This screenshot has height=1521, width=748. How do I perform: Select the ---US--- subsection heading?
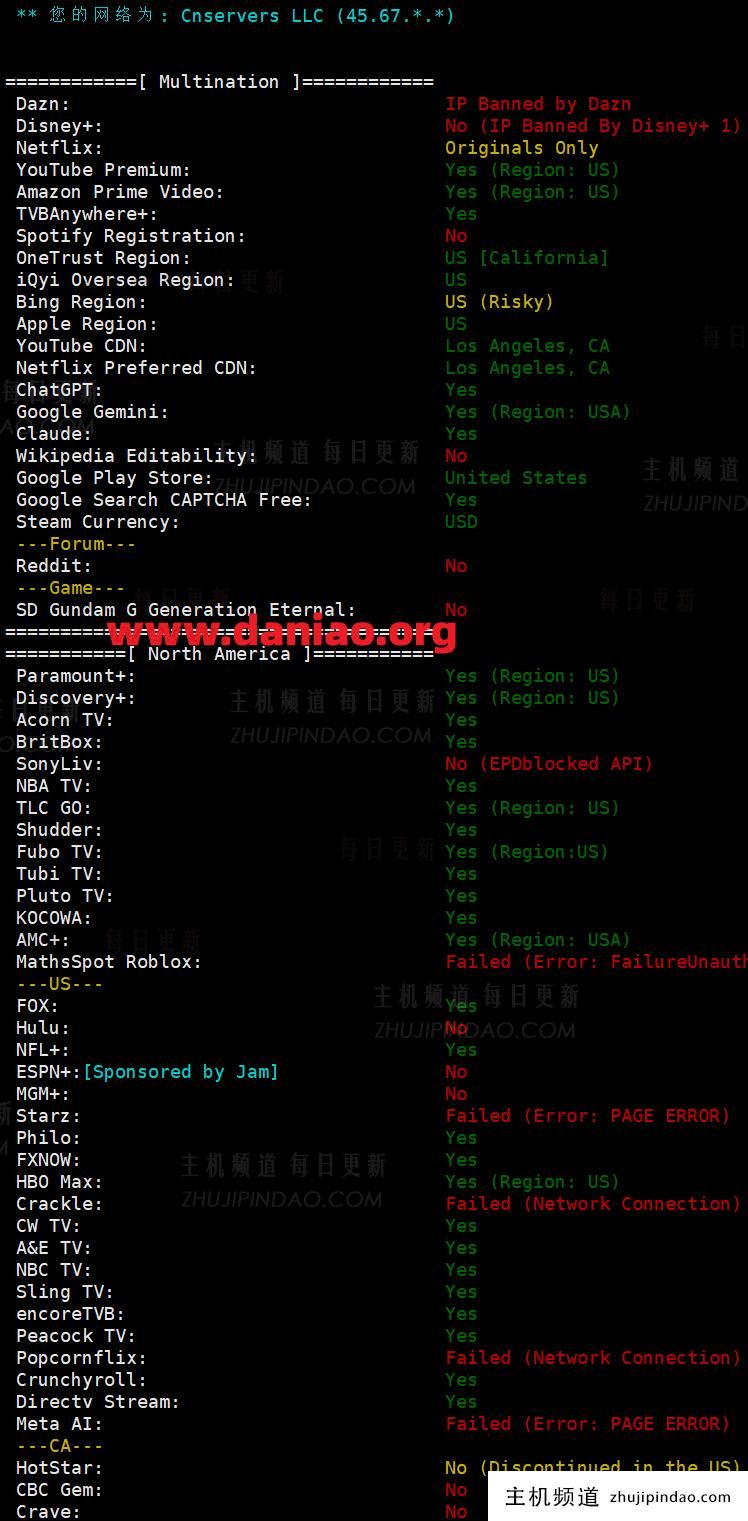click(x=60, y=984)
